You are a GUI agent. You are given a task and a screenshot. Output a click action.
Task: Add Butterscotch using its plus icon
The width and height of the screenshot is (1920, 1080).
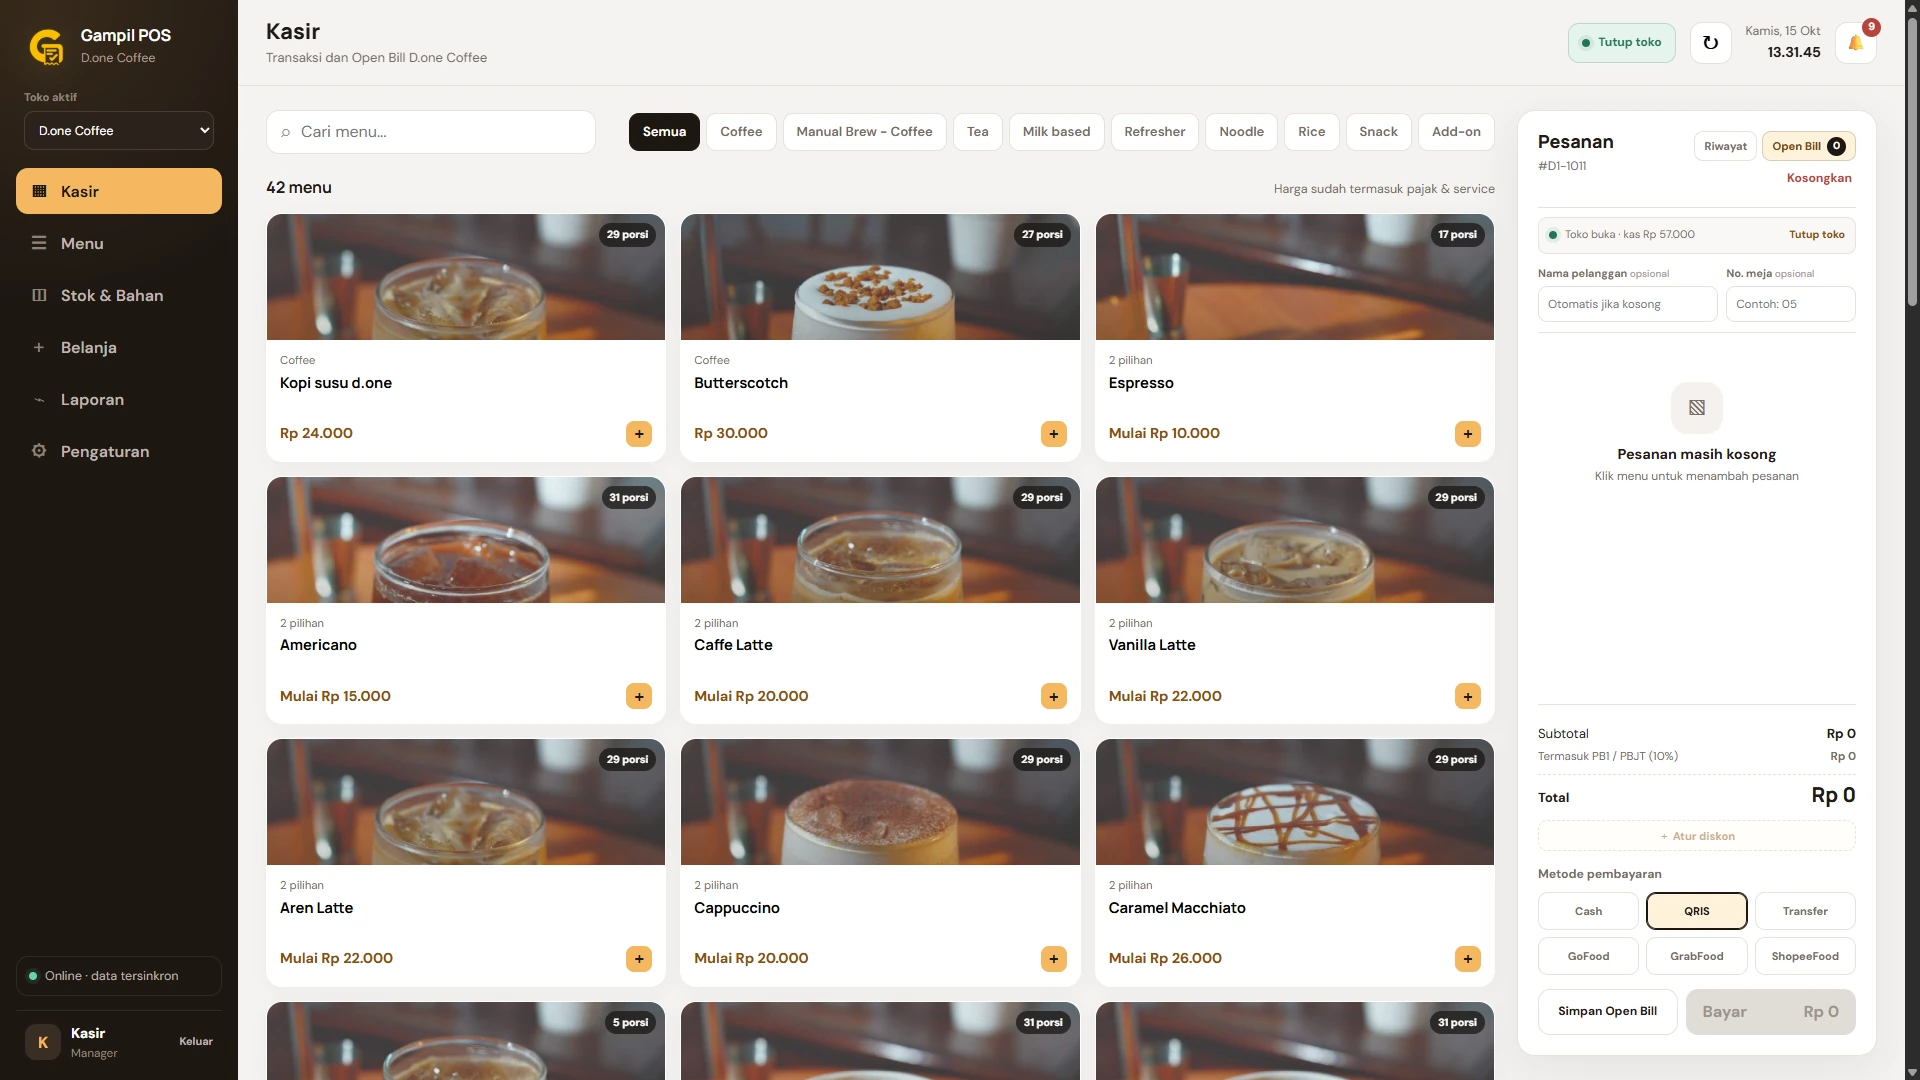1054,434
